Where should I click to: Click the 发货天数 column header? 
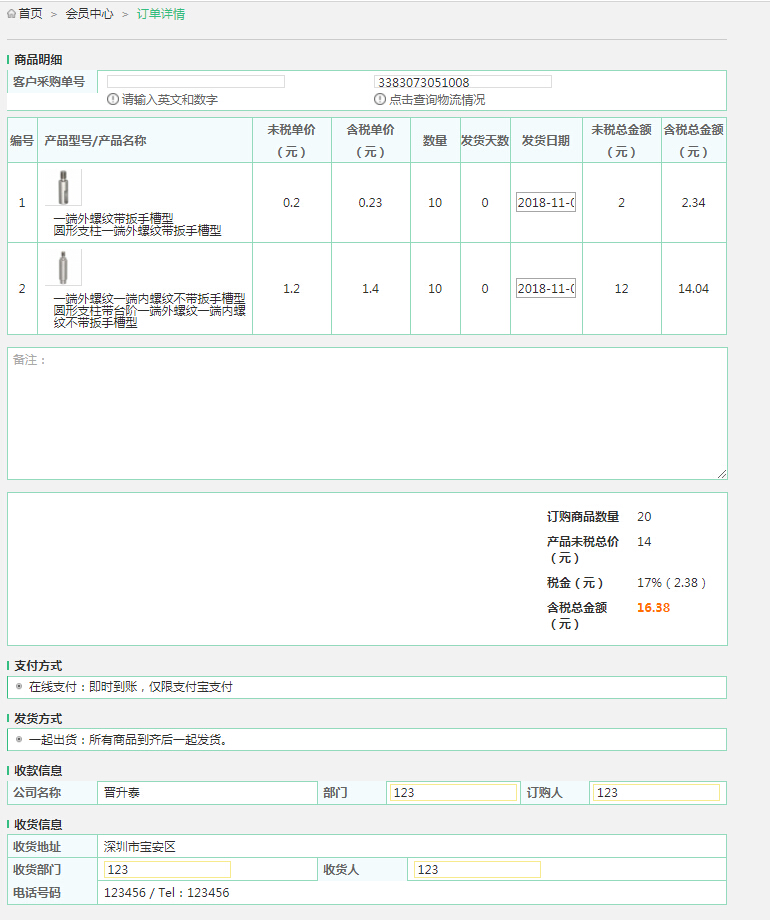click(x=485, y=140)
